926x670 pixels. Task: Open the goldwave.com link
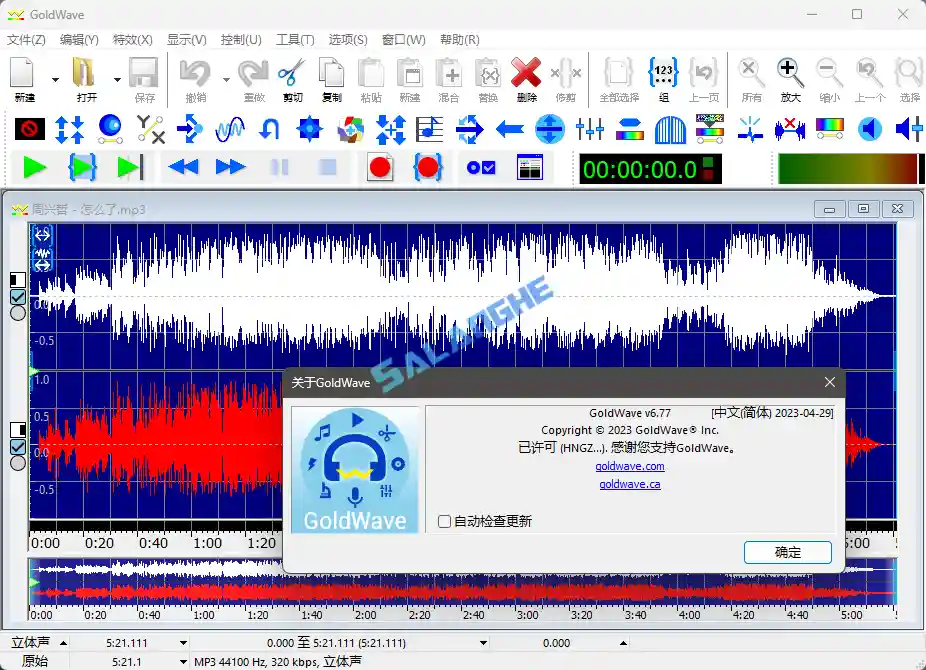click(630, 466)
